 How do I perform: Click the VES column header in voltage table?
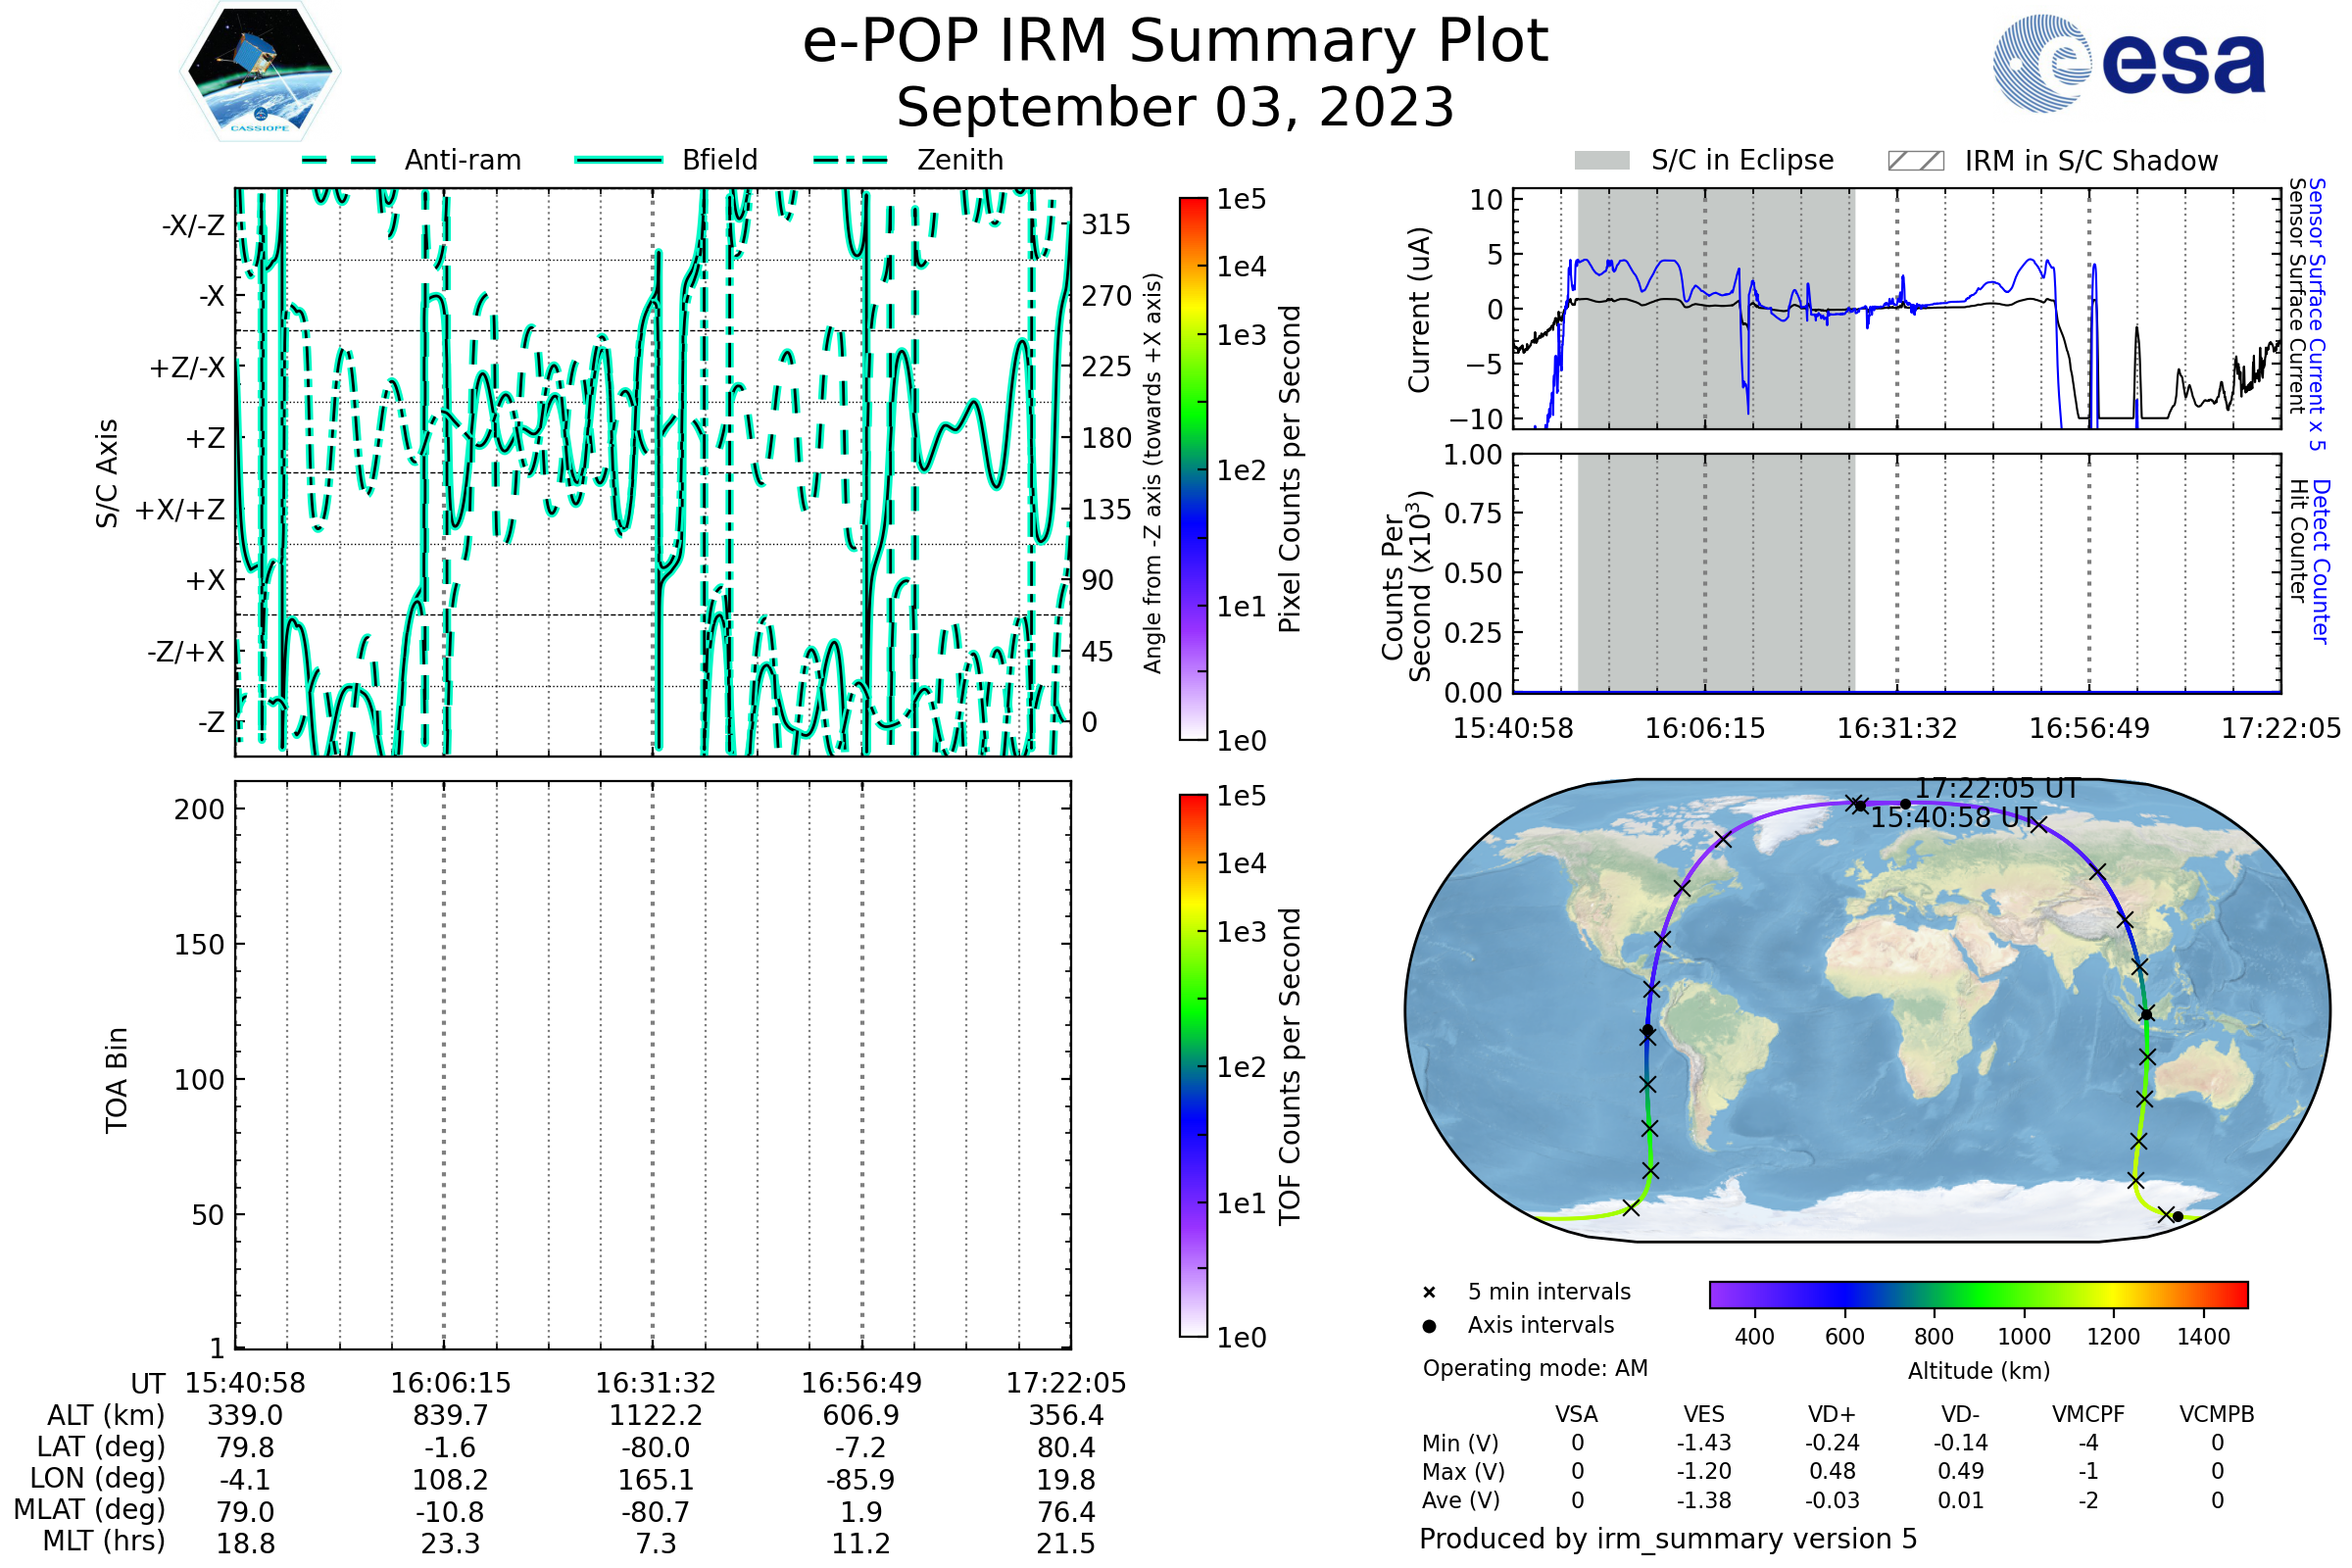[1704, 1414]
